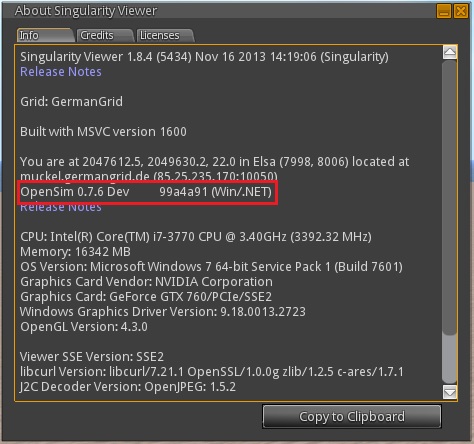Viewport: 474px width, 444px height.
Task: Click the vertical scrollbar thumb
Action: coord(450,197)
